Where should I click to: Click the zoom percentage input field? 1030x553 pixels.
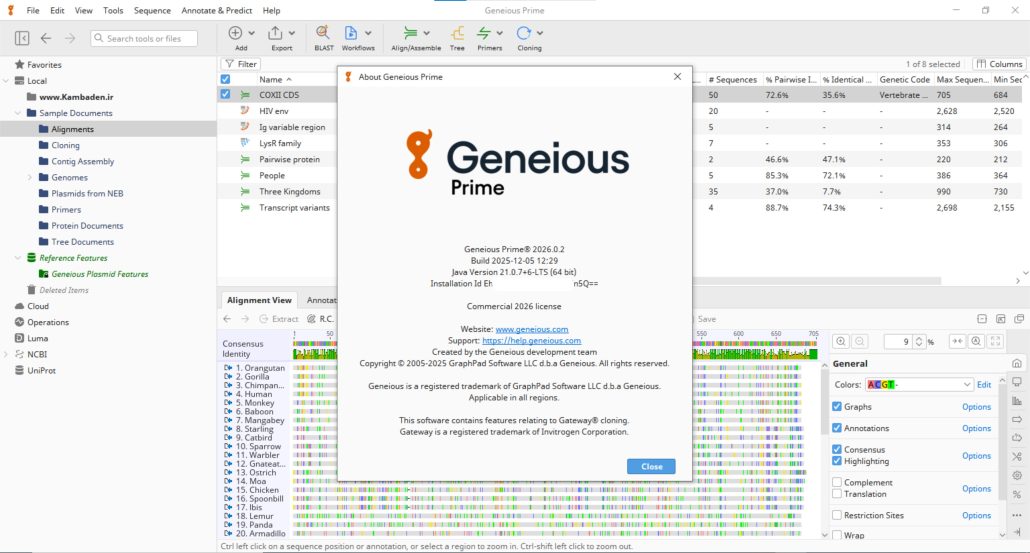899,342
